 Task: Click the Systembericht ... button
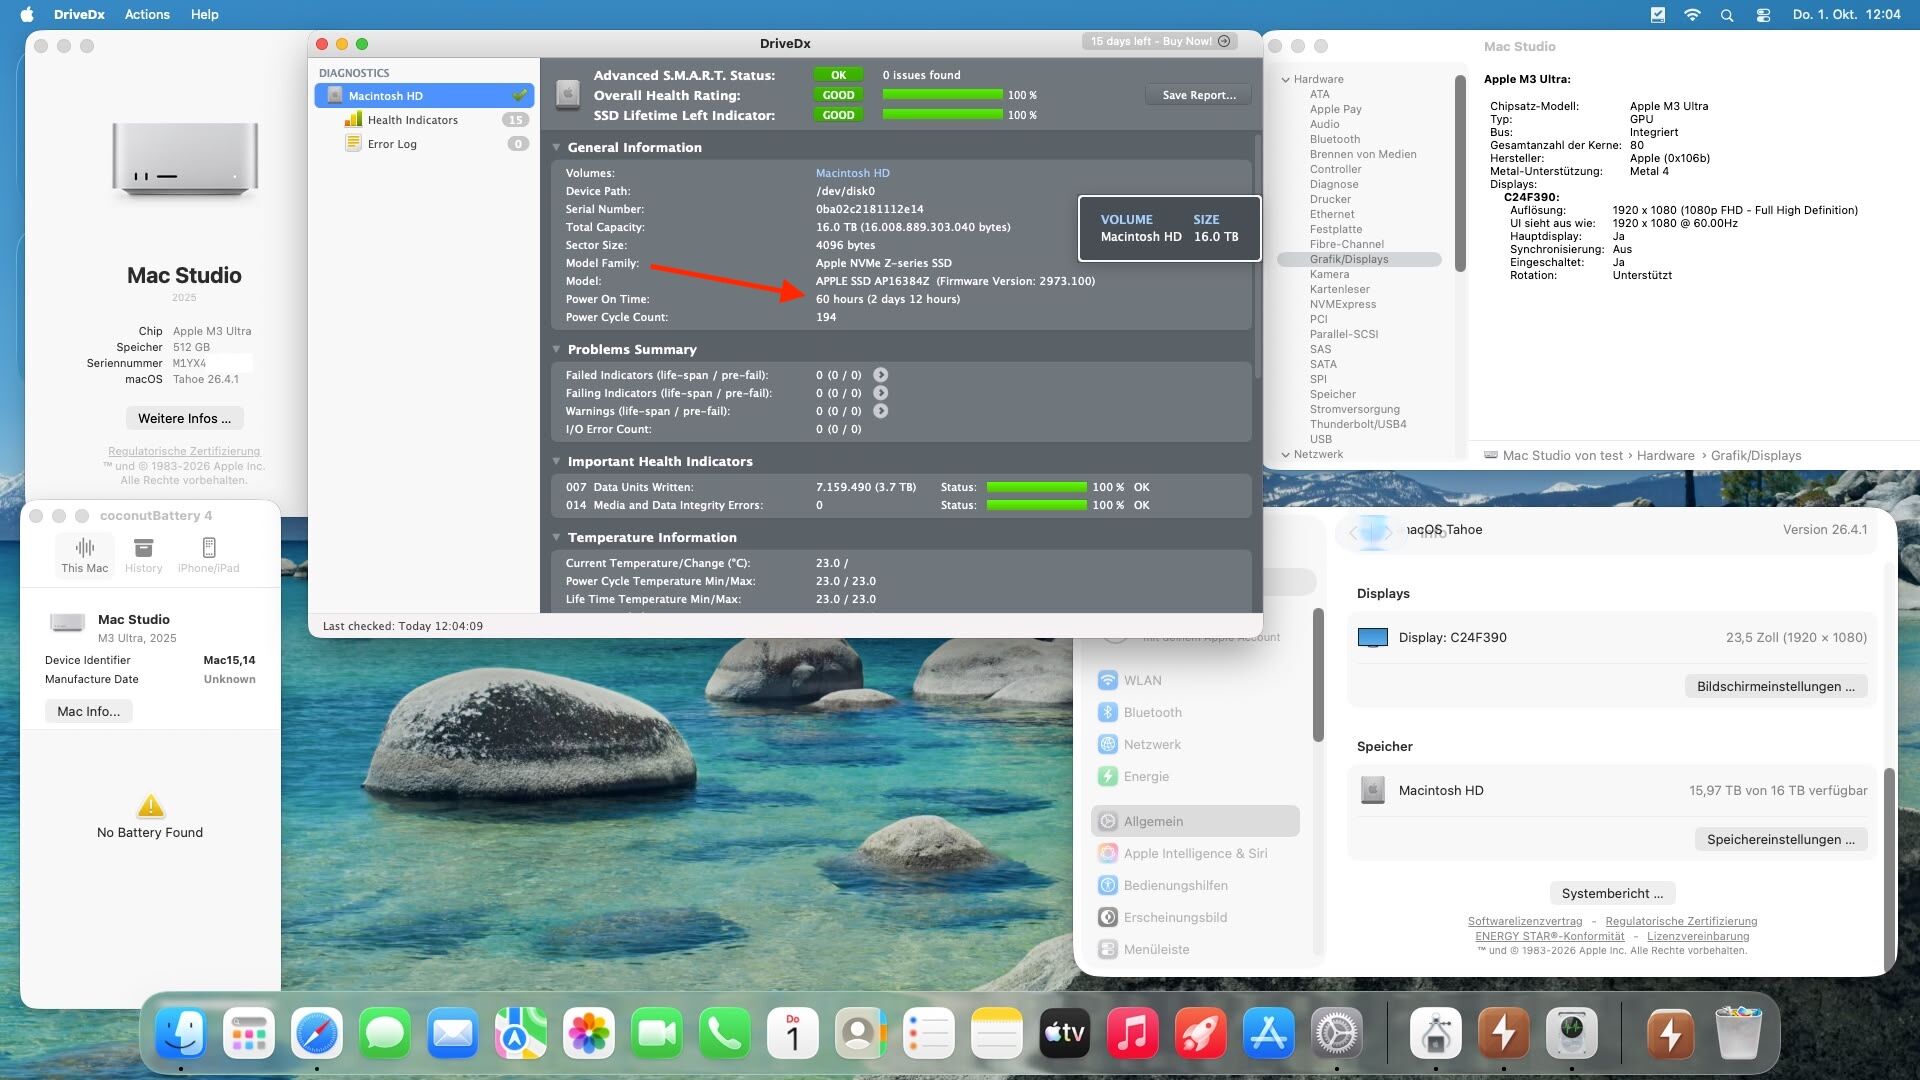1612,893
